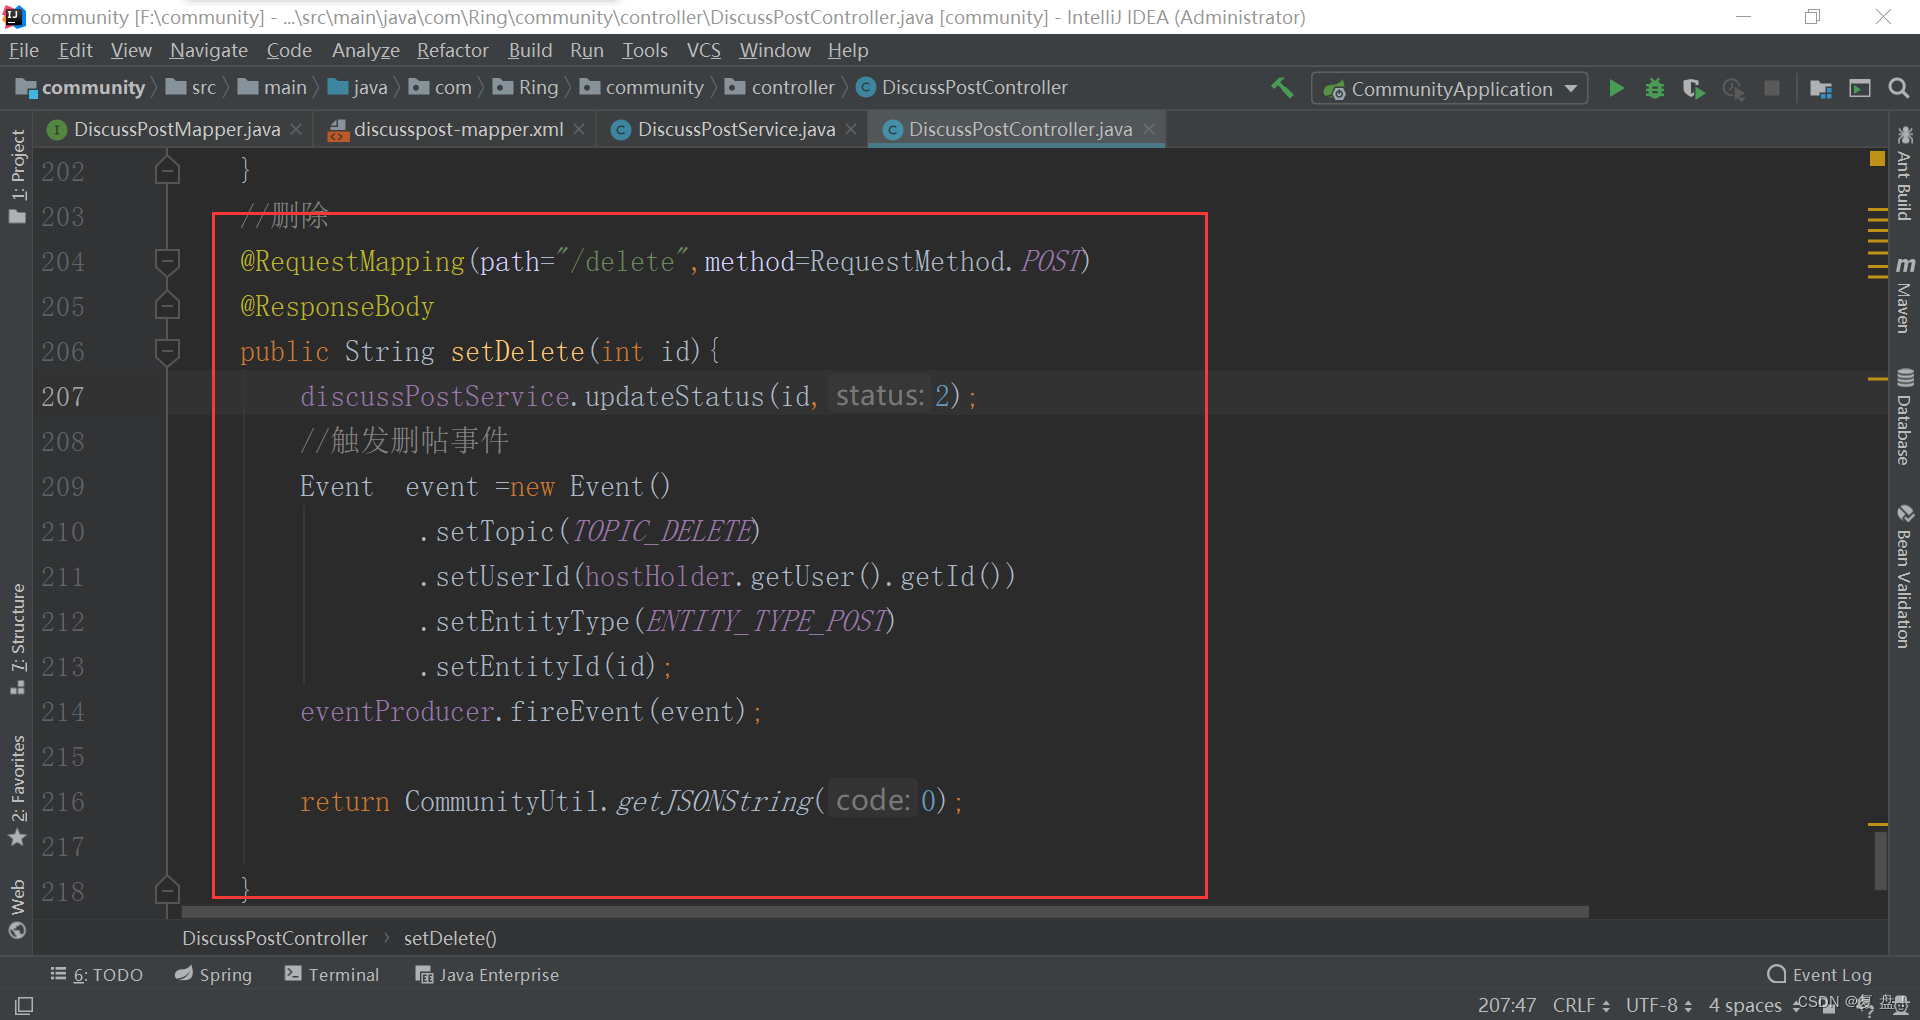Click DiscussPostController breadcrumb in navigation bar
This screenshot has height=1020, width=1920.
pyautogui.click(x=962, y=88)
